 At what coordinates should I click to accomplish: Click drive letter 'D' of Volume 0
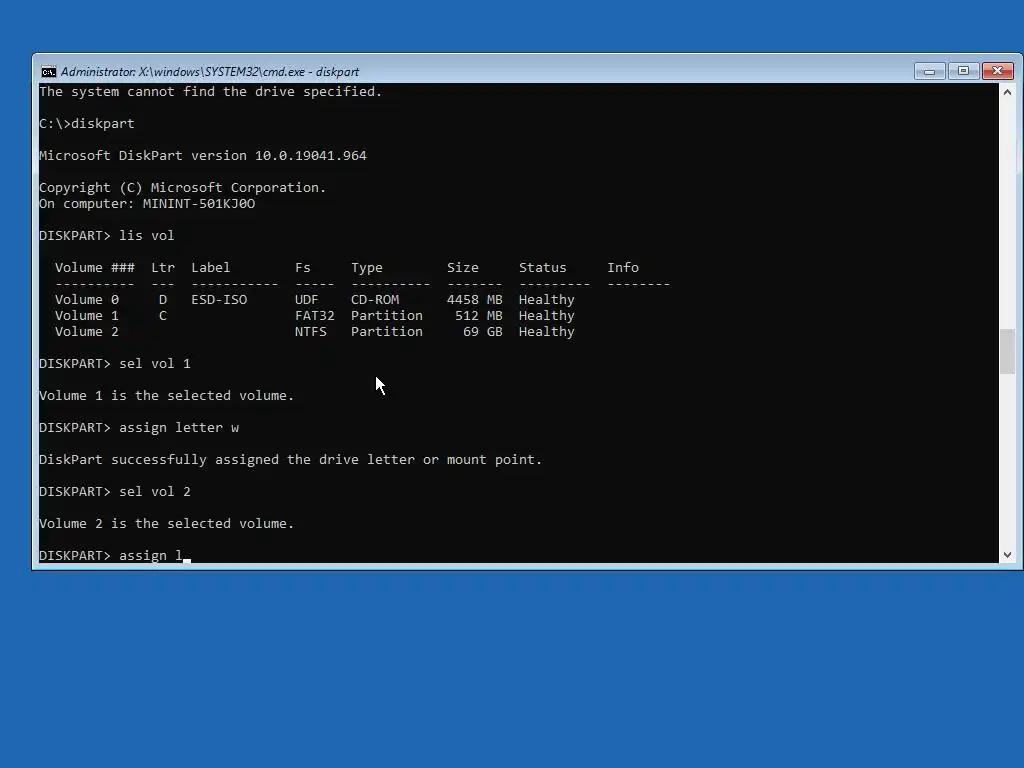click(163, 300)
